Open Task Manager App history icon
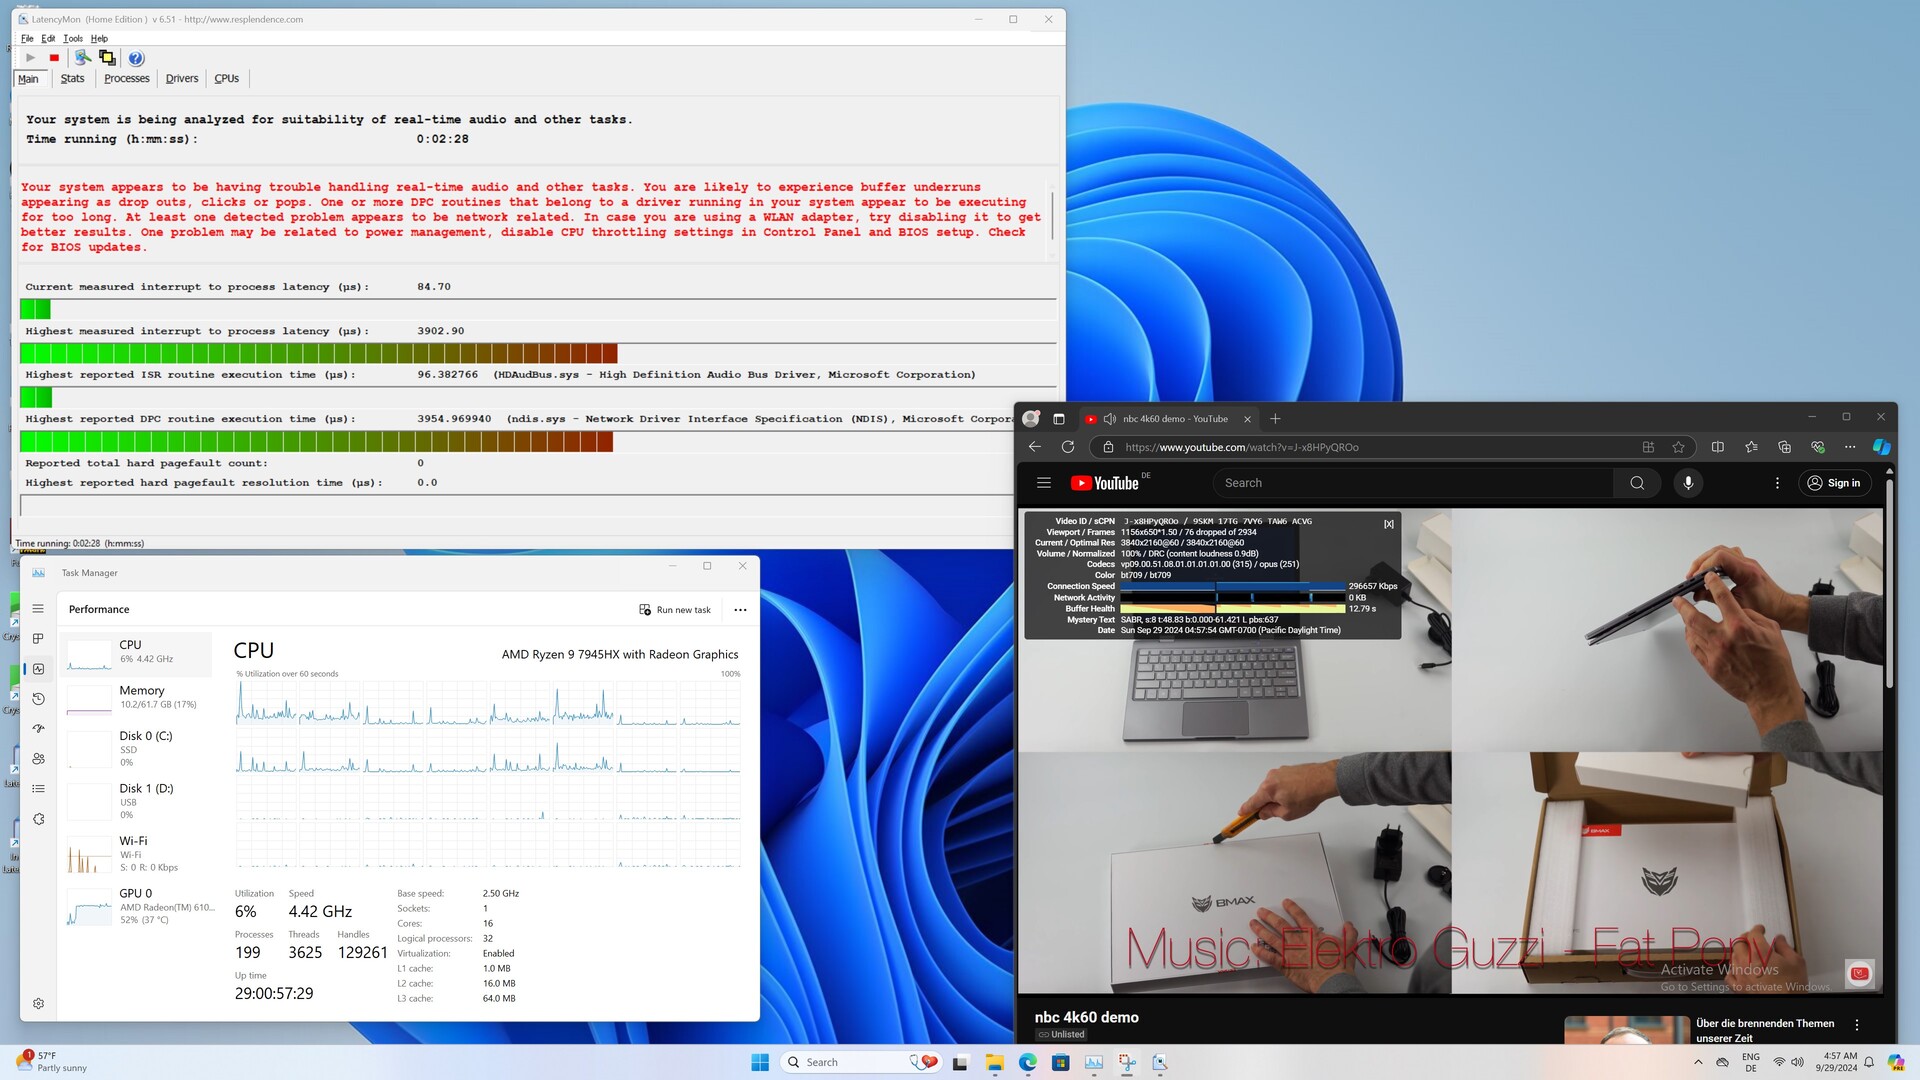Image resolution: width=1920 pixels, height=1080 pixels. point(38,699)
